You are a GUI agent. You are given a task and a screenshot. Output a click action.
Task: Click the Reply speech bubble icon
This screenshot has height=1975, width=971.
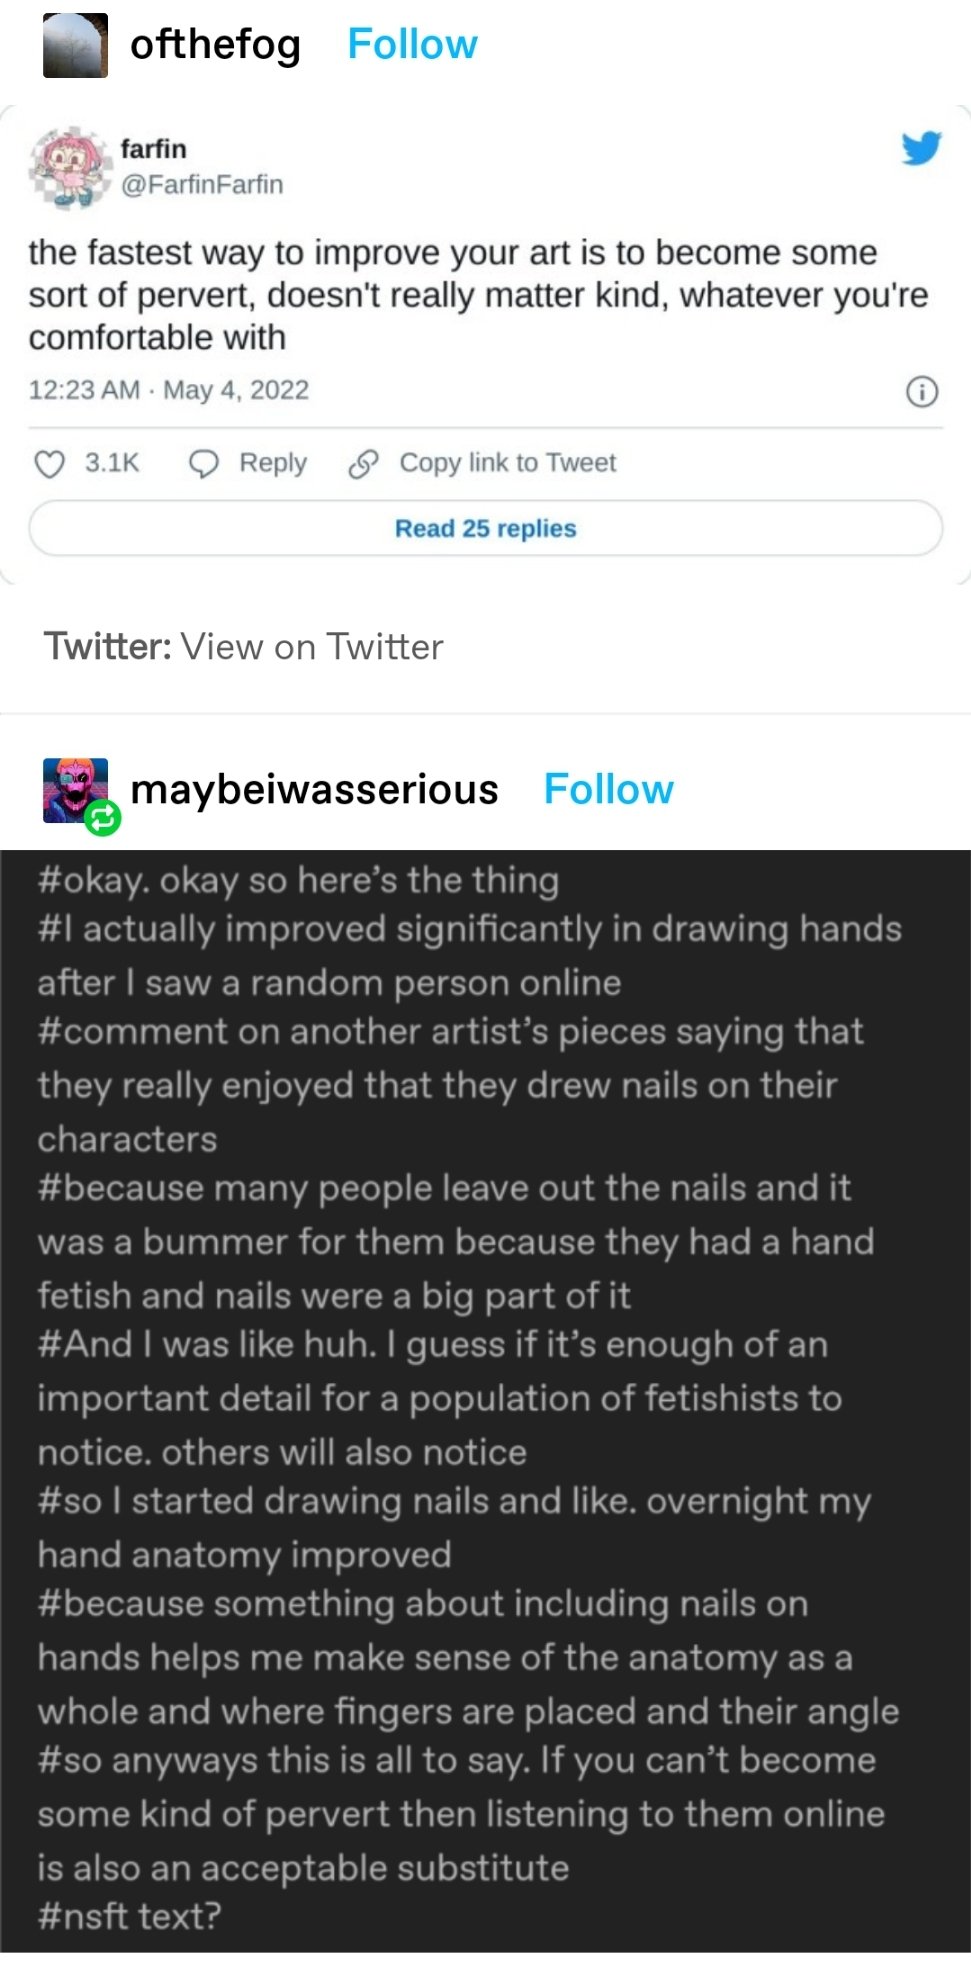click(204, 464)
